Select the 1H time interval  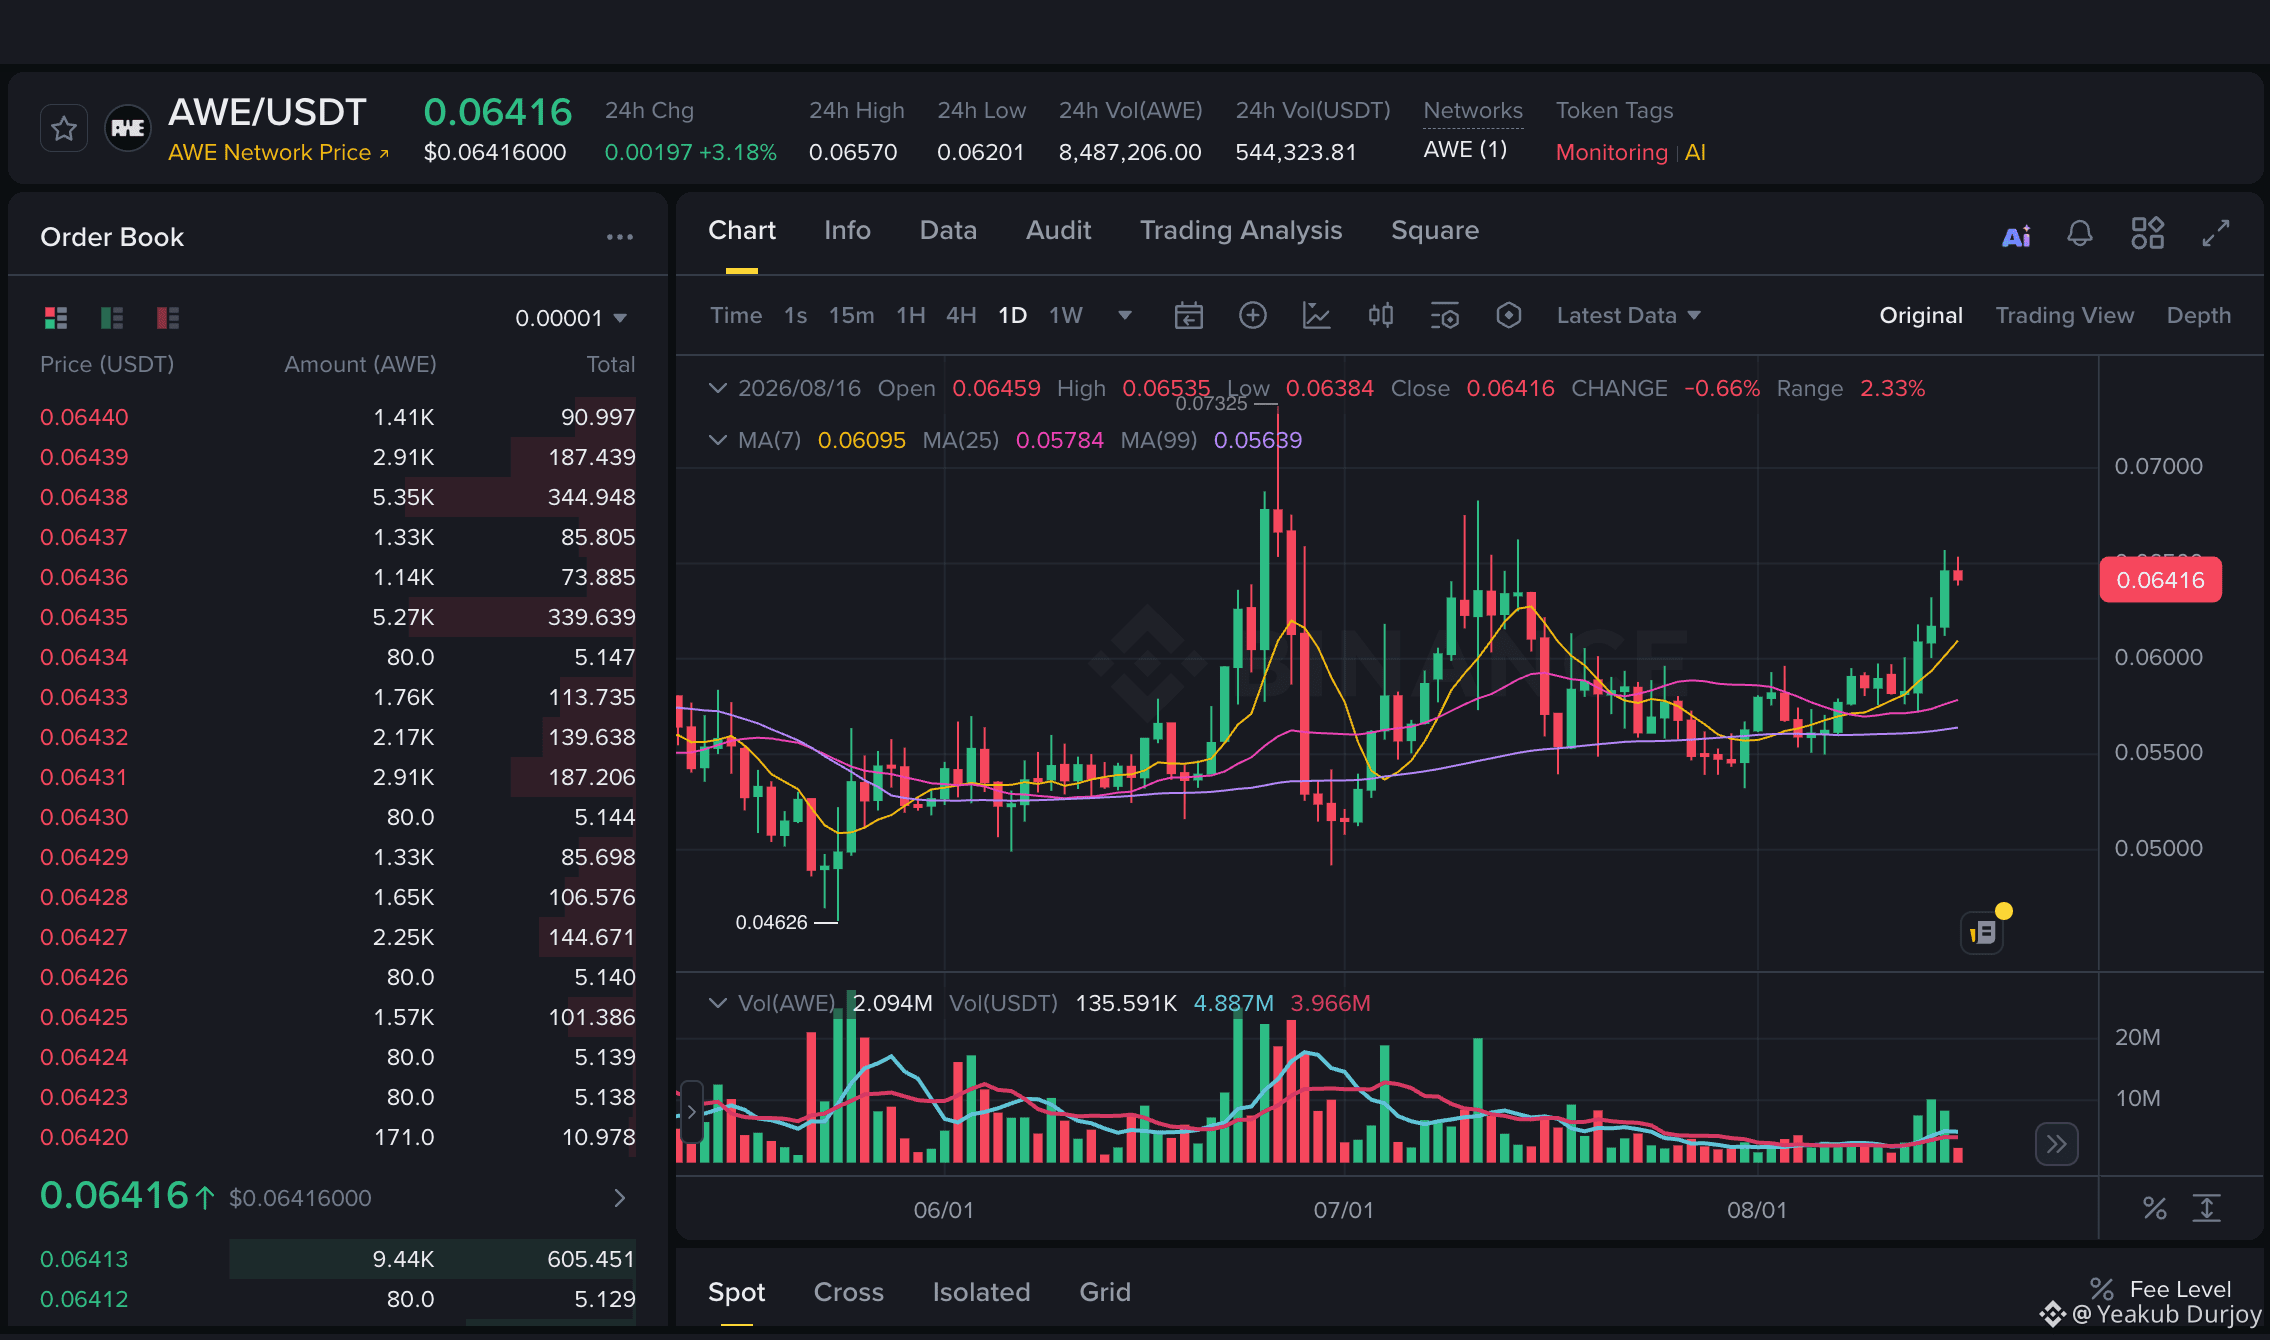(x=911, y=316)
